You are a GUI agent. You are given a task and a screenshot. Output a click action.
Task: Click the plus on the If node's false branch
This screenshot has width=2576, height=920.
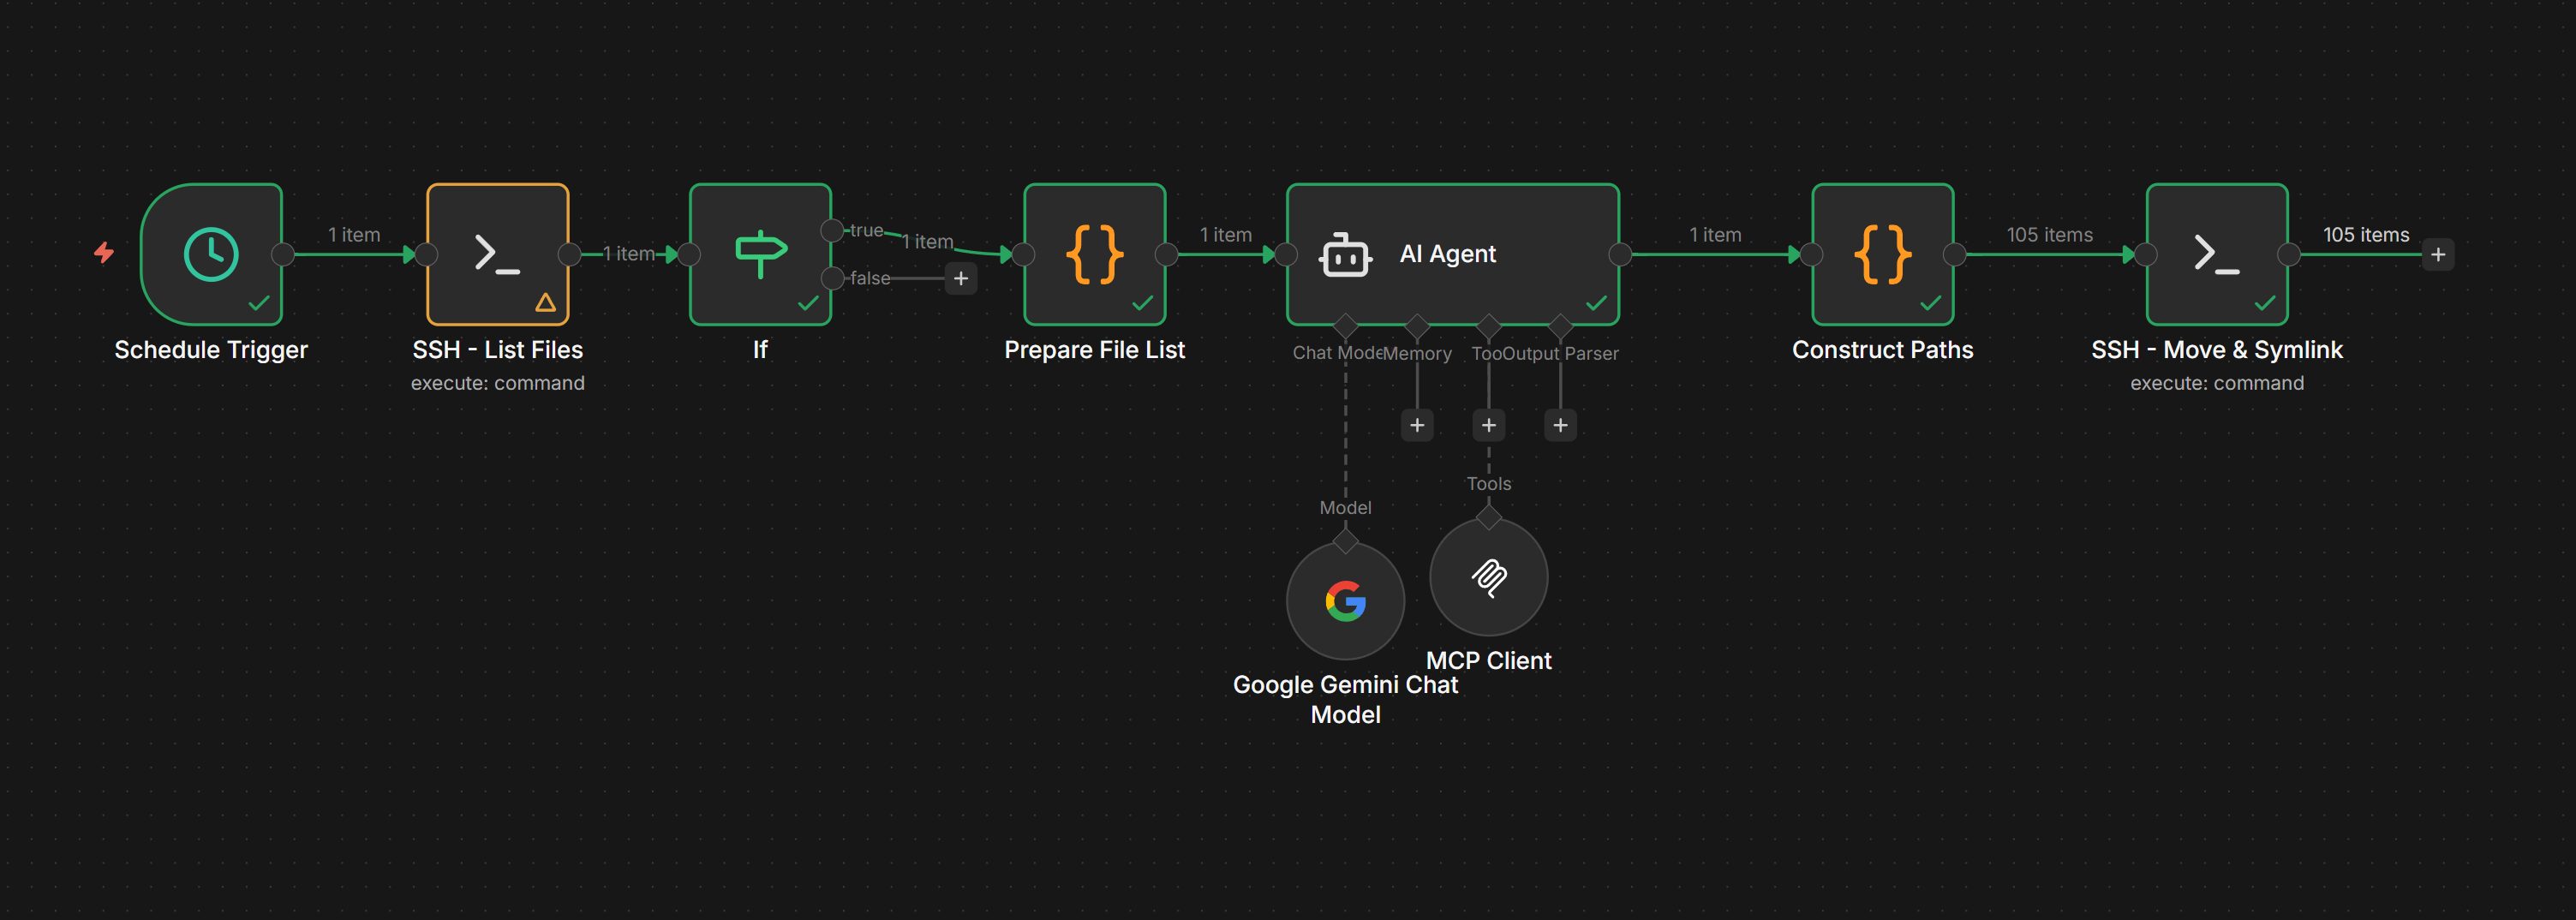coord(961,278)
